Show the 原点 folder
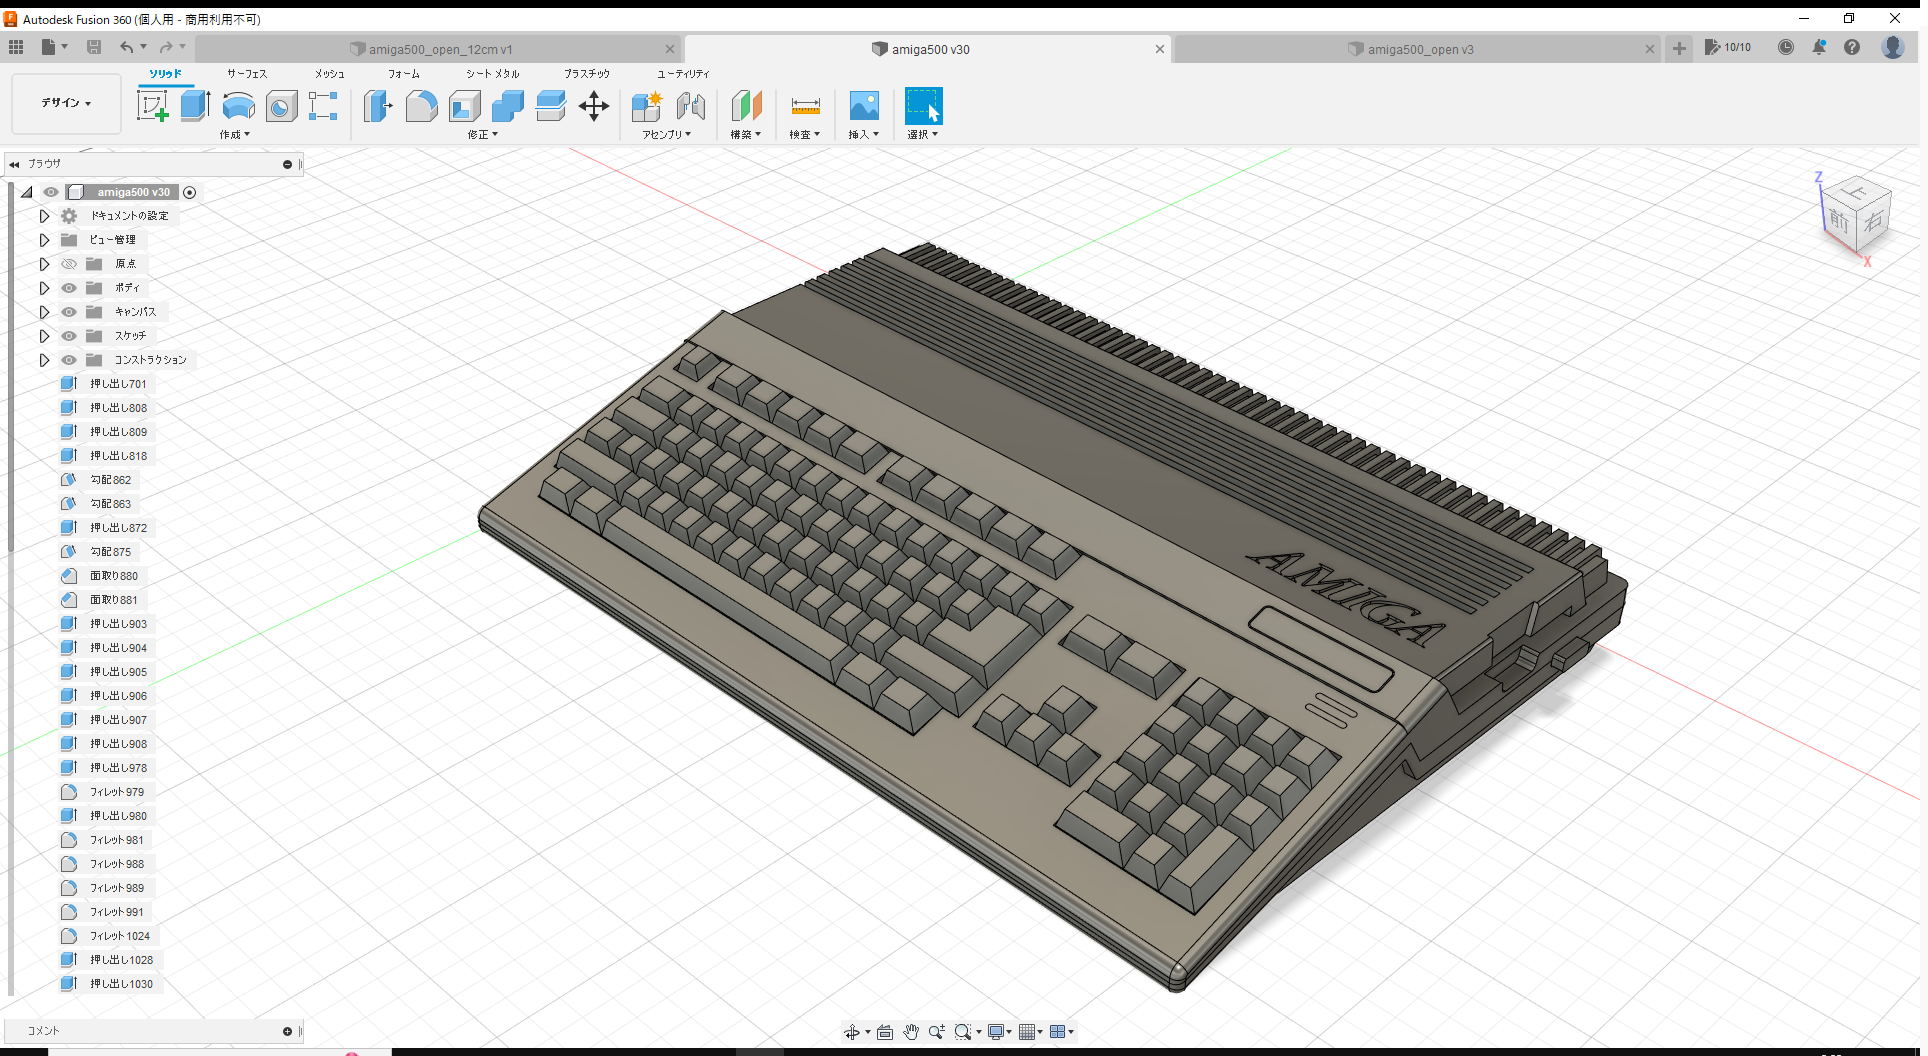 tap(68, 263)
